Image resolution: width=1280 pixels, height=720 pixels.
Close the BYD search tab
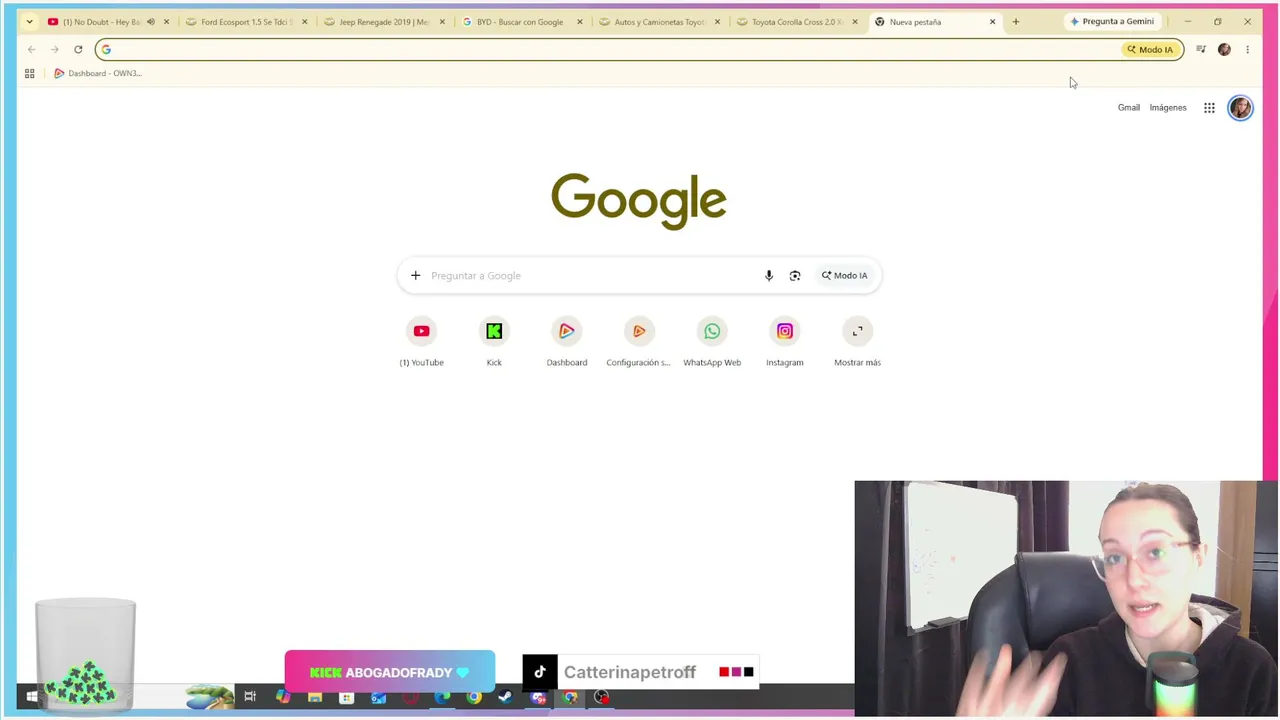coord(579,21)
